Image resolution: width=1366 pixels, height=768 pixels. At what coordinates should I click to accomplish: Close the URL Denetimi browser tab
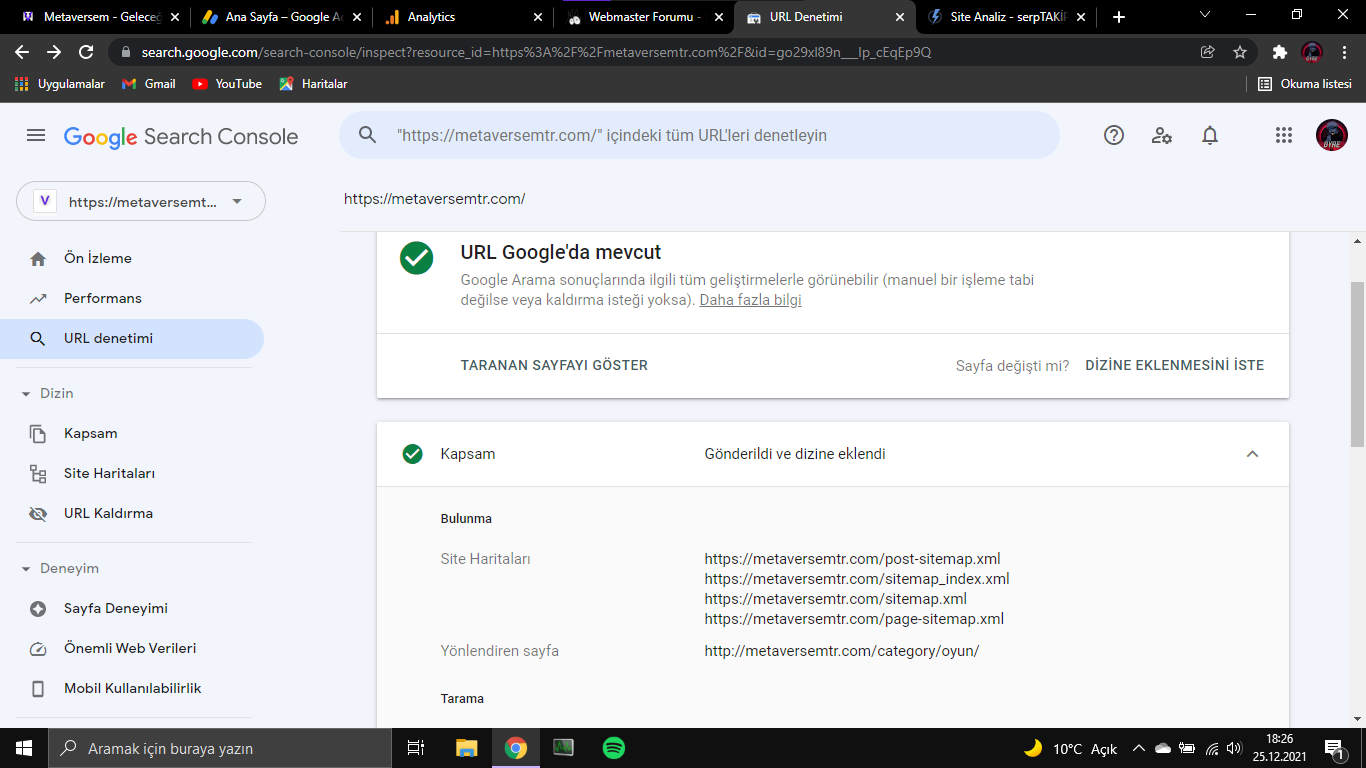[900, 17]
